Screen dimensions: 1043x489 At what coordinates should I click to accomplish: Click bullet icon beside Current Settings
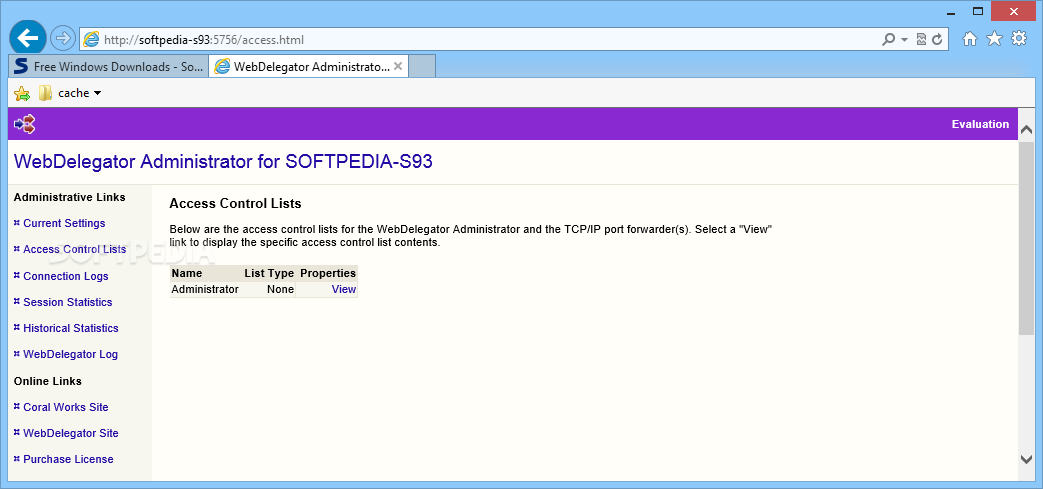(17, 223)
